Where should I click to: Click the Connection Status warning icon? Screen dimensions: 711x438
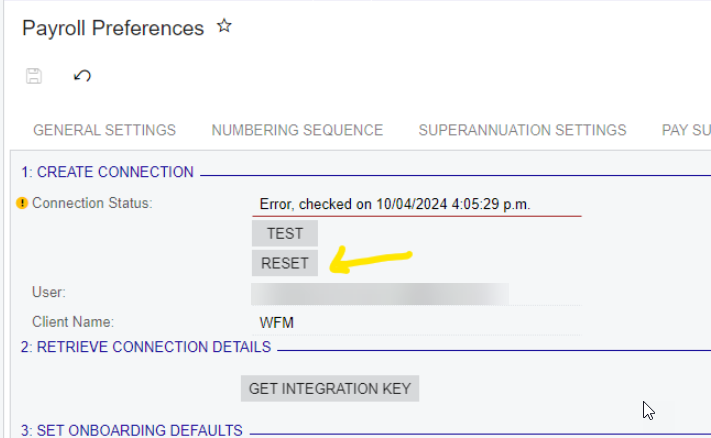(22, 203)
